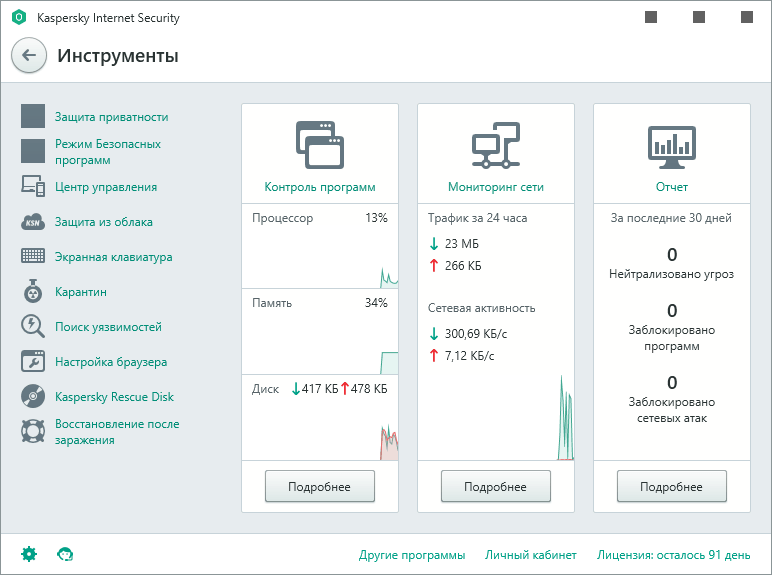Click the vulnerability search magnifier icon
Screen dimensions: 772x575
33,326
